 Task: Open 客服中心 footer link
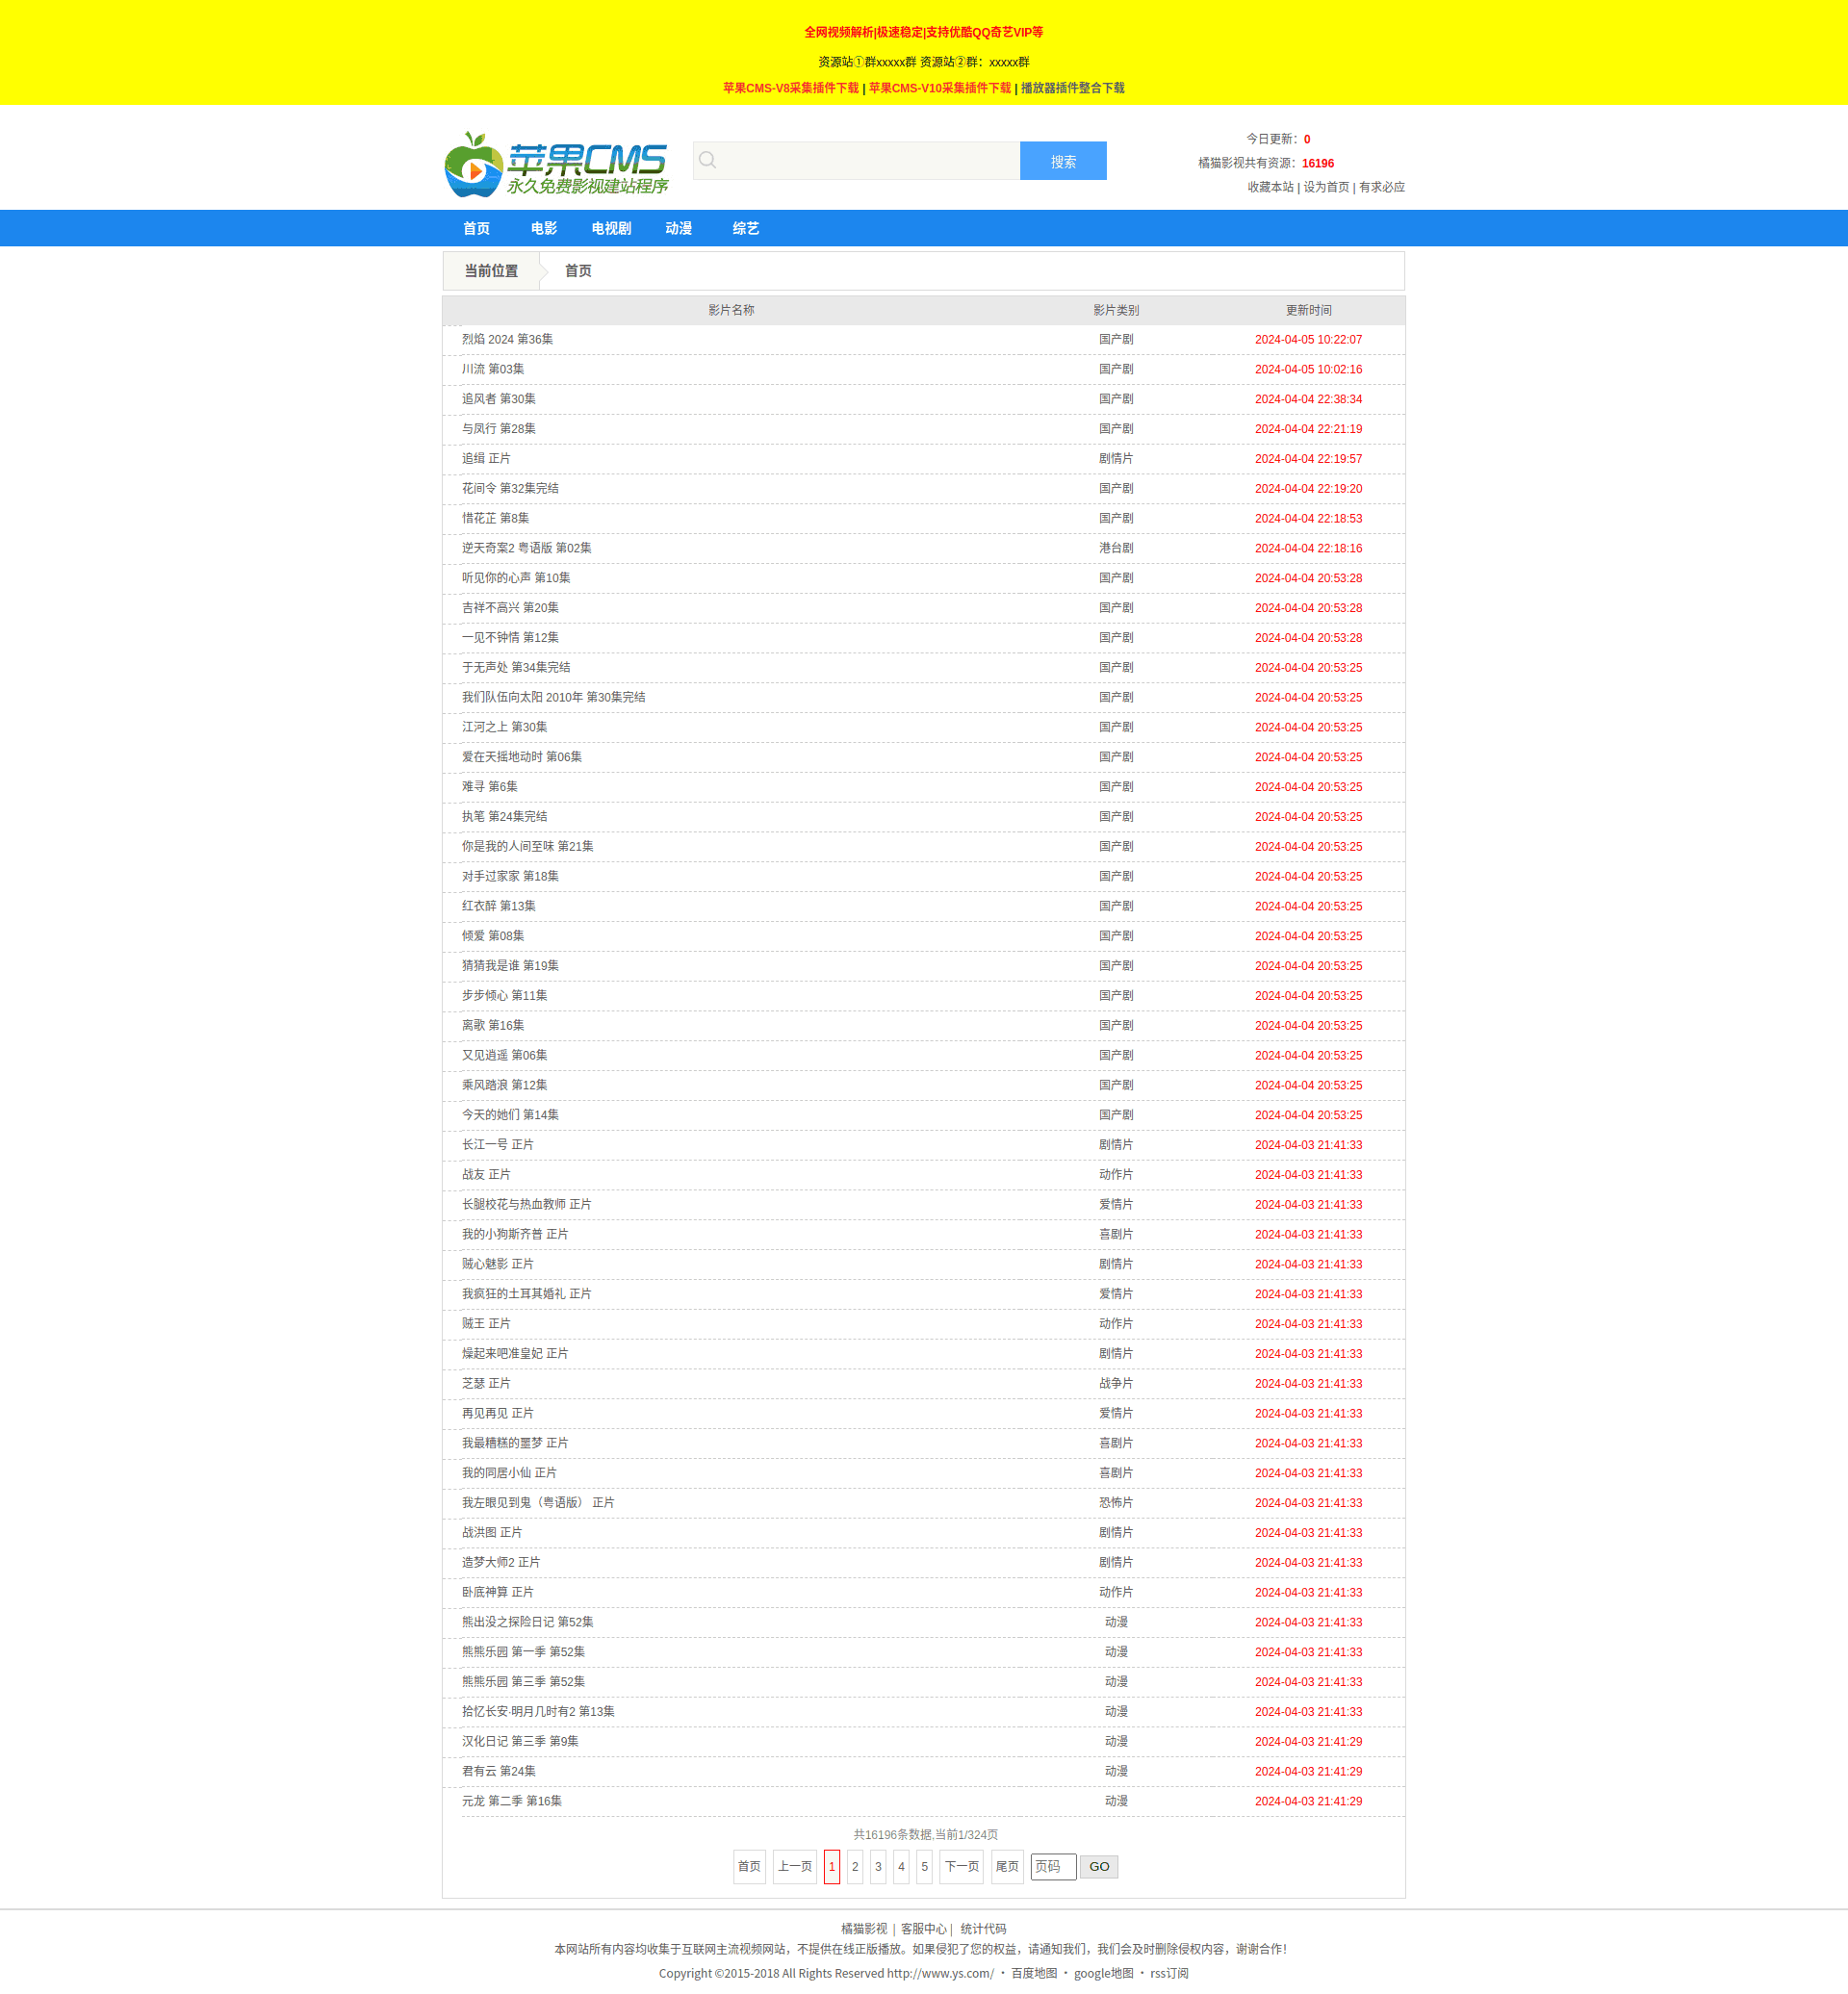(x=923, y=1929)
